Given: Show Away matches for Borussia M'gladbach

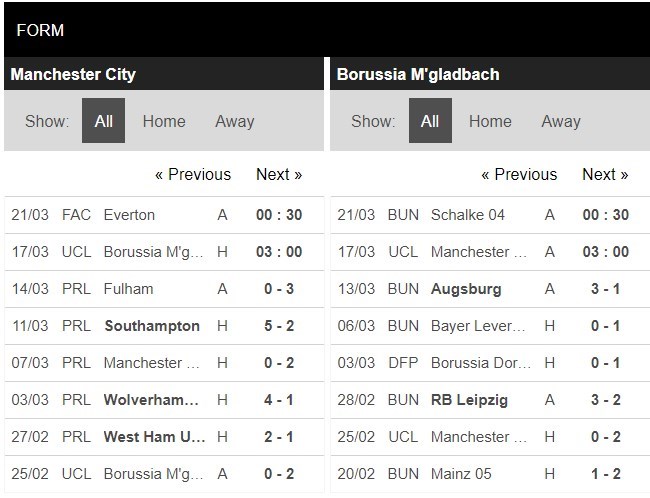Looking at the screenshot, I should (561, 121).
